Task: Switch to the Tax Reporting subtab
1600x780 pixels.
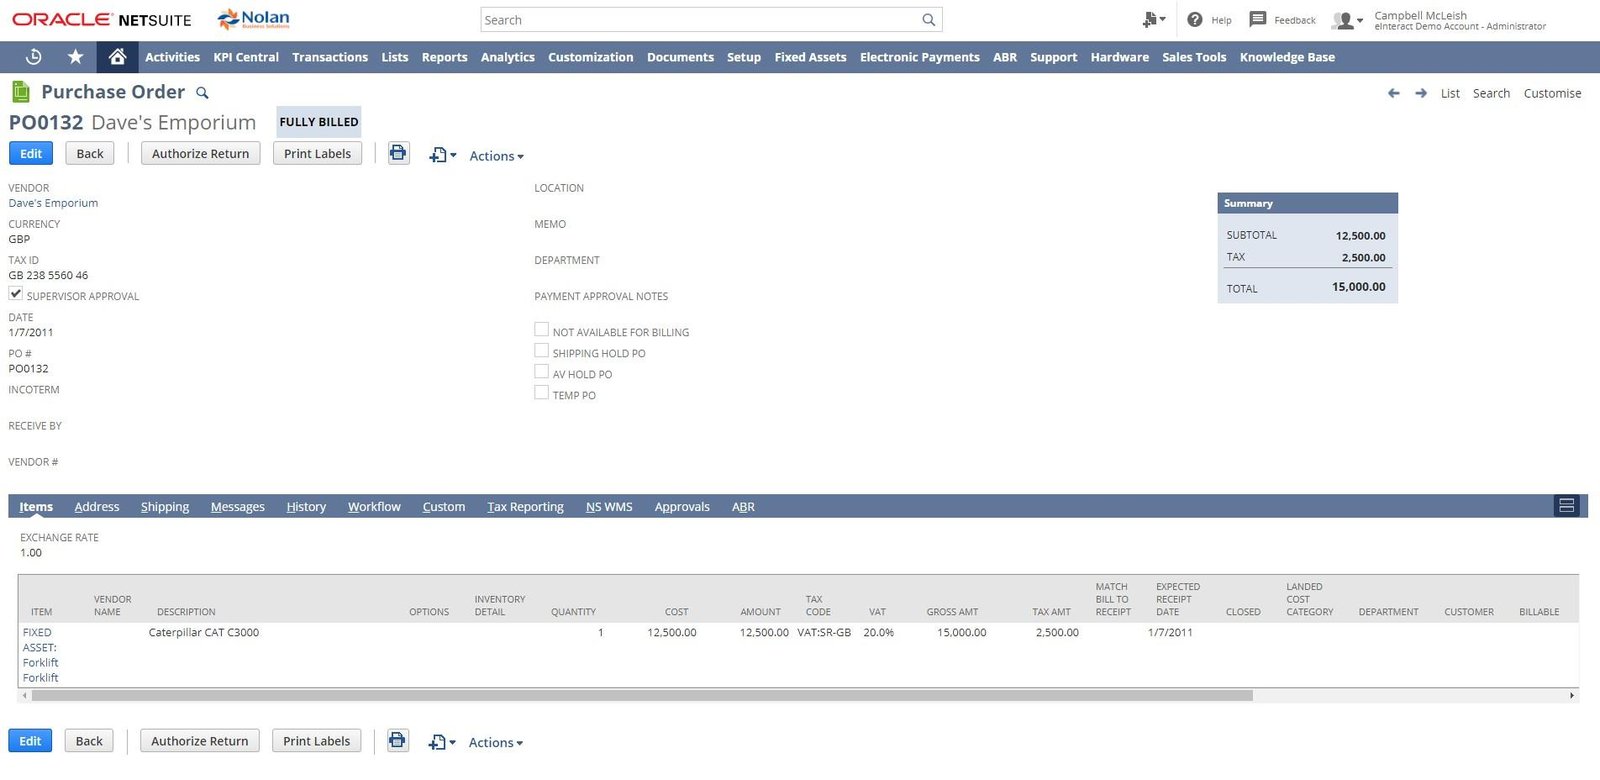Action: (x=525, y=507)
